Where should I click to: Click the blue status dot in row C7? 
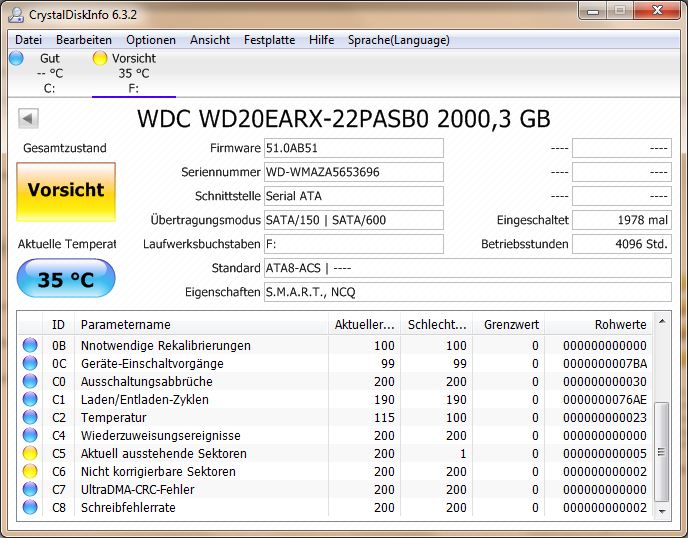(30, 489)
